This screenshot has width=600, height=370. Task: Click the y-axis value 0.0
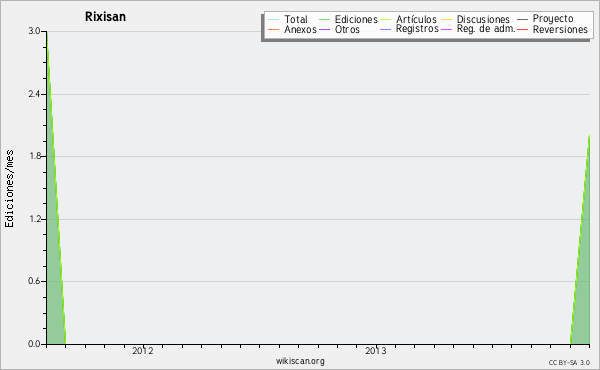34,344
